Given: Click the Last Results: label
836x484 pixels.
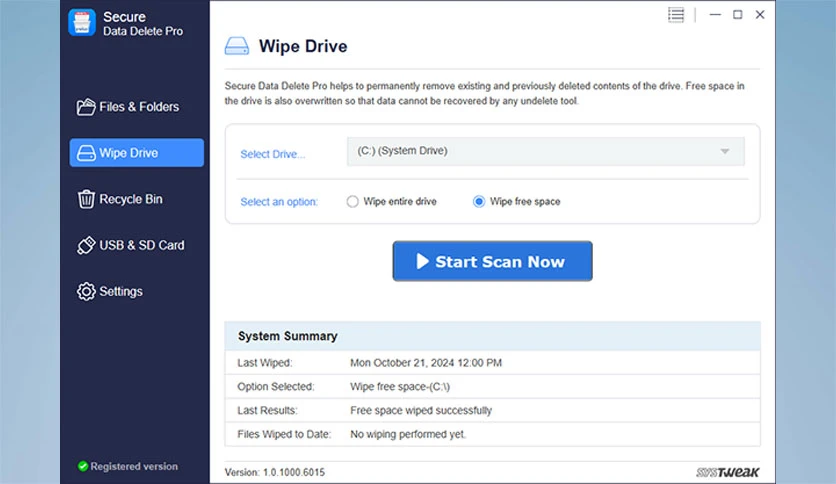Looking at the screenshot, I should point(267,410).
